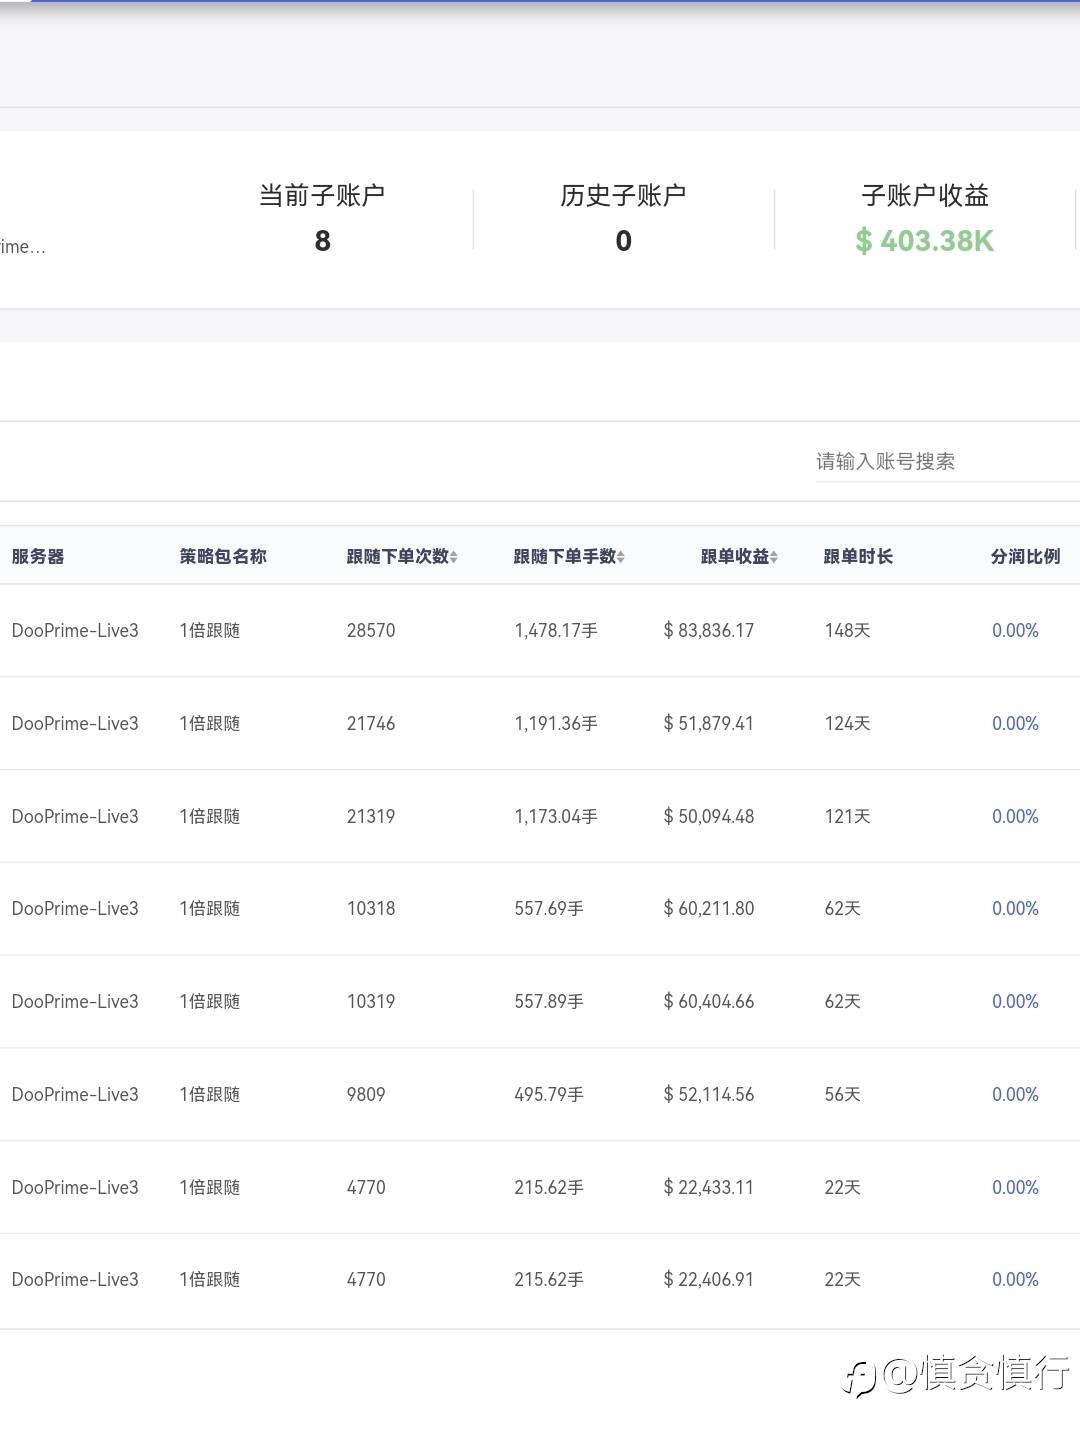Open the 0.00% link in the 148天 row
This screenshot has width=1080, height=1435.
[x=1014, y=631]
